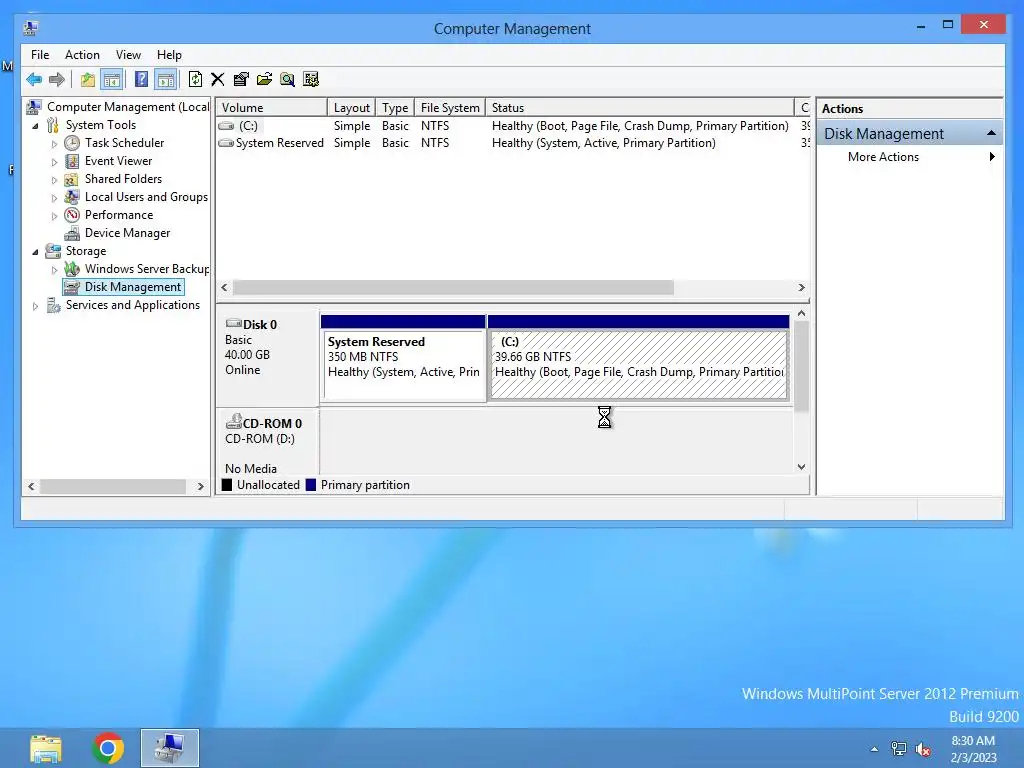The image size is (1024, 768).
Task: Select the Local Users and Groups icon
Action: [72, 197]
